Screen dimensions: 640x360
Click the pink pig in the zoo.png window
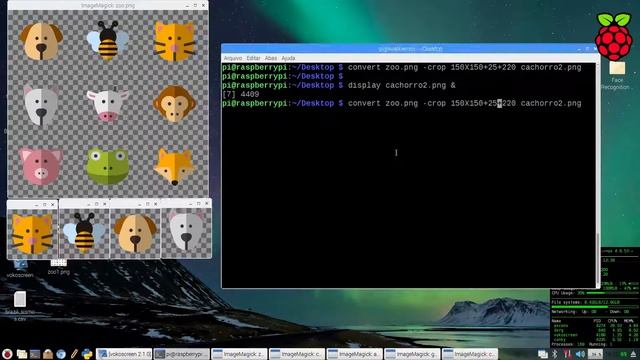(x=40, y=166)
